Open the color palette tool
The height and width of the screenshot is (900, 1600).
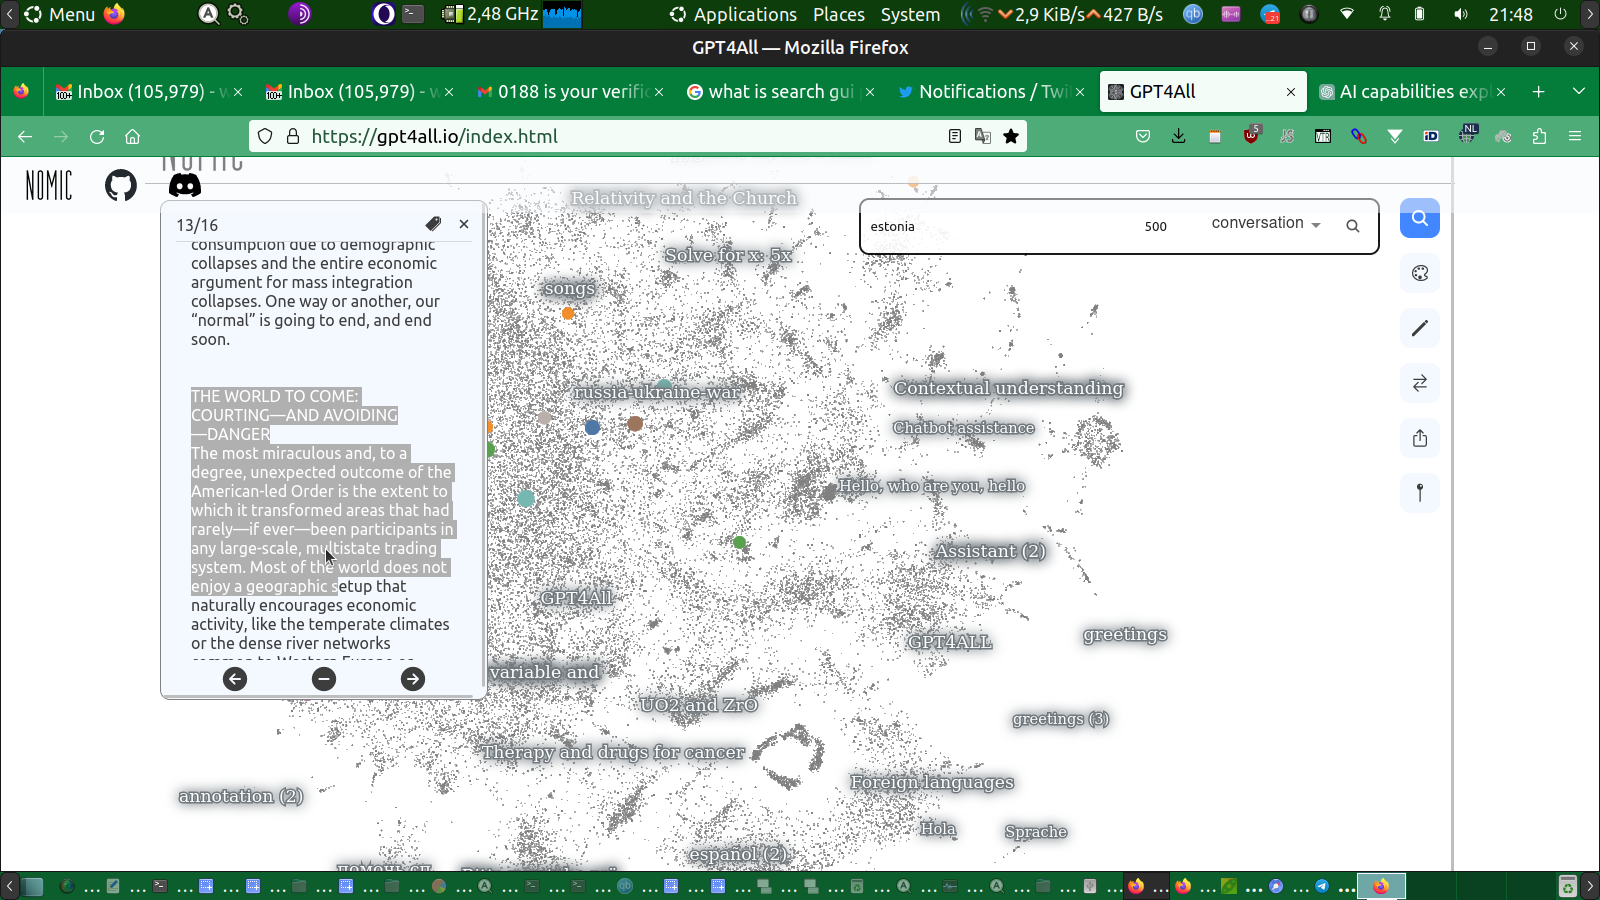click(x=1420, y=273)
